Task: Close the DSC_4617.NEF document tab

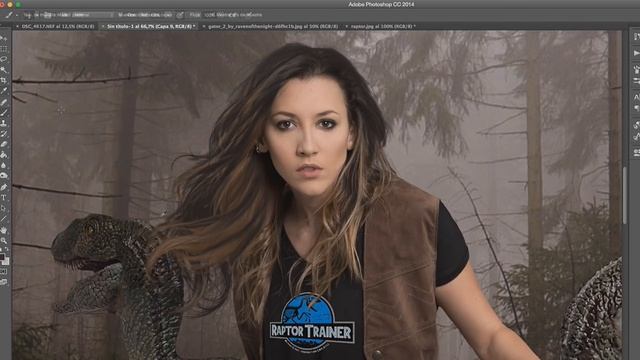Action: (x=17, y=26)
